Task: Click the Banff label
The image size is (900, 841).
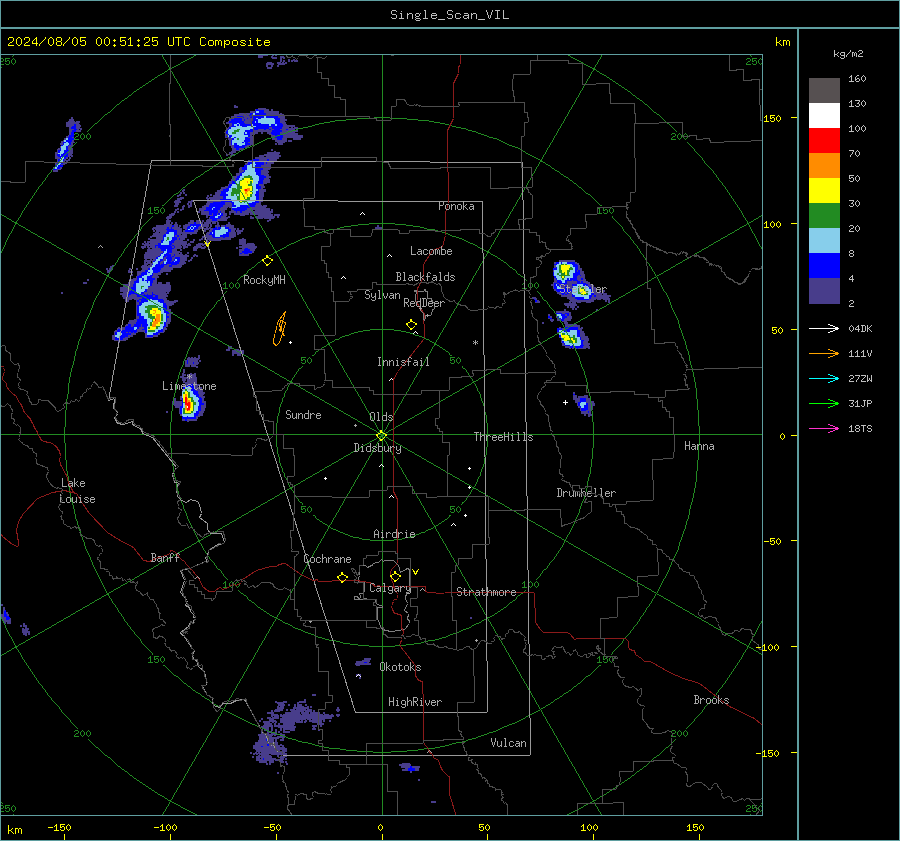Action: tap(165, 557)
